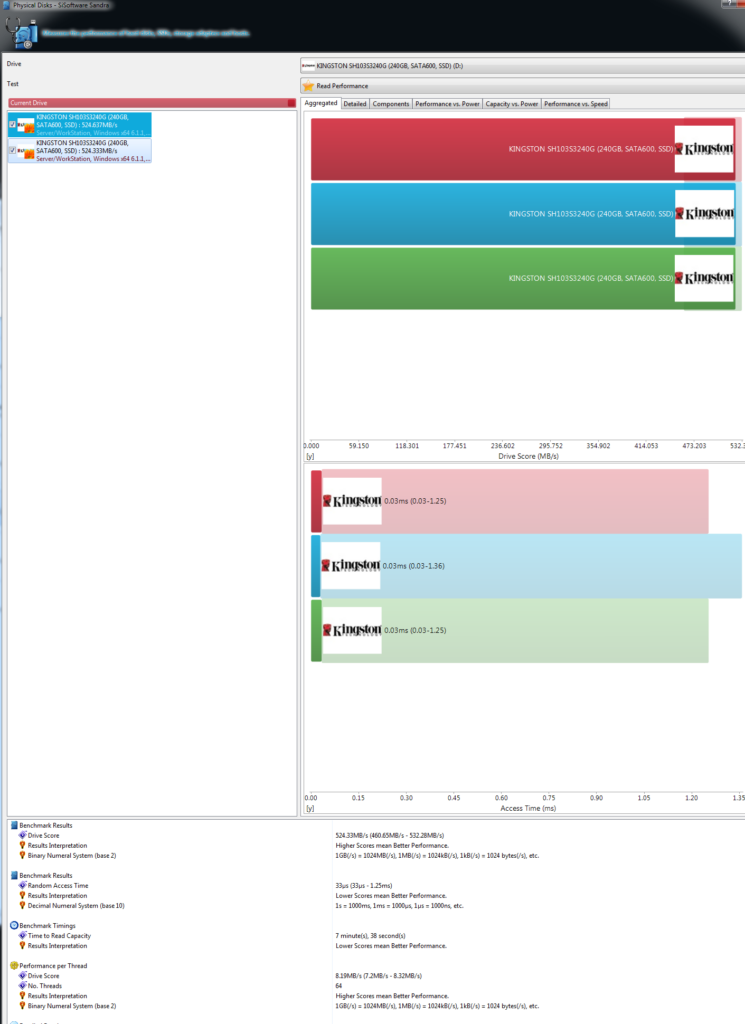Click Kingston logo on the red drive score bar

704,149
